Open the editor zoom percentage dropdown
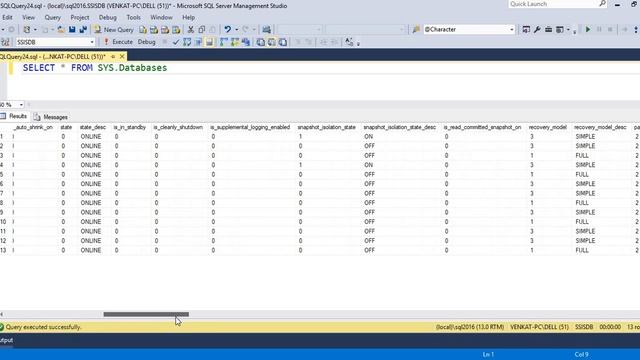 (21, 105)
